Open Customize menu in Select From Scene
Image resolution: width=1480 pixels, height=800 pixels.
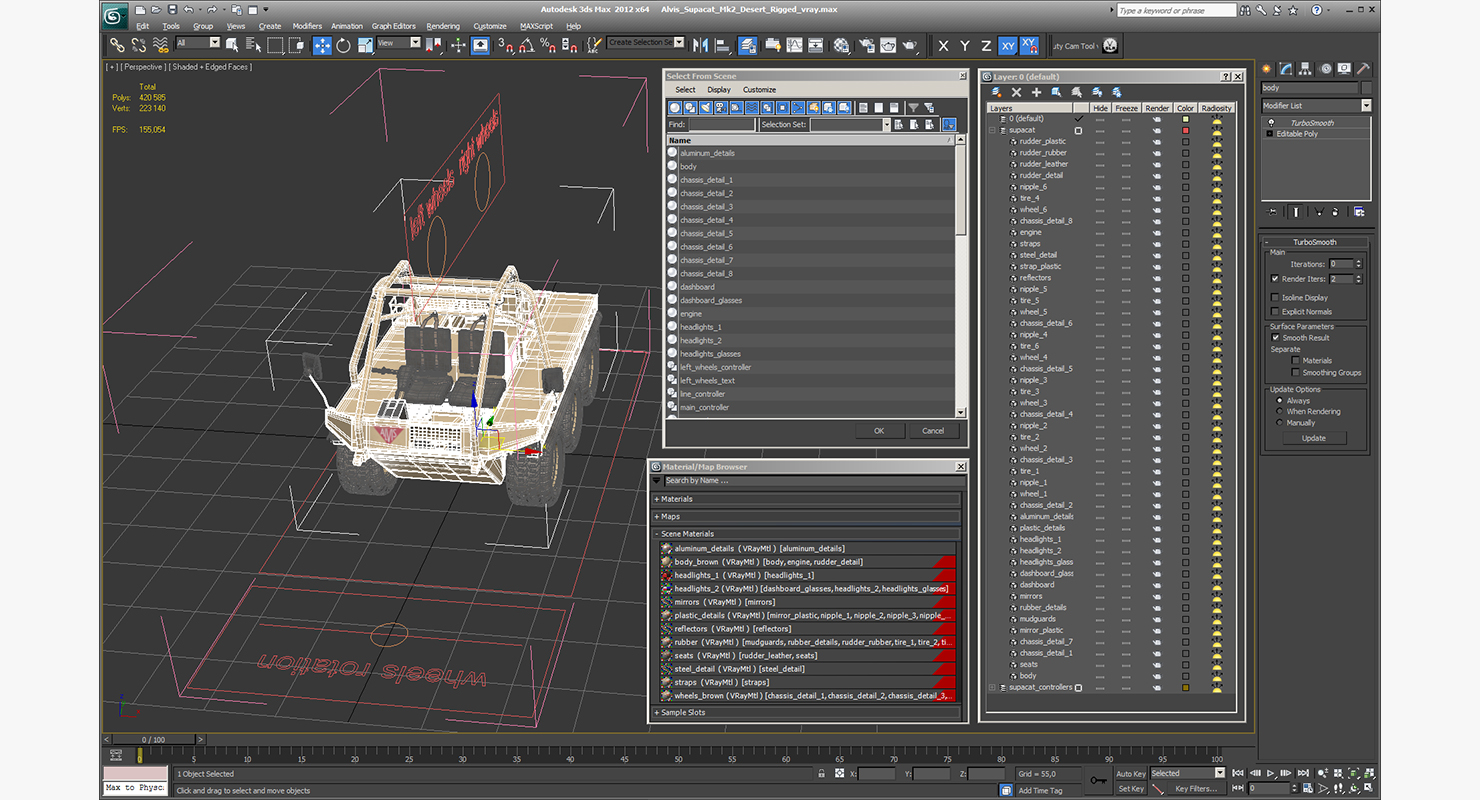click(x=759, y=90)
